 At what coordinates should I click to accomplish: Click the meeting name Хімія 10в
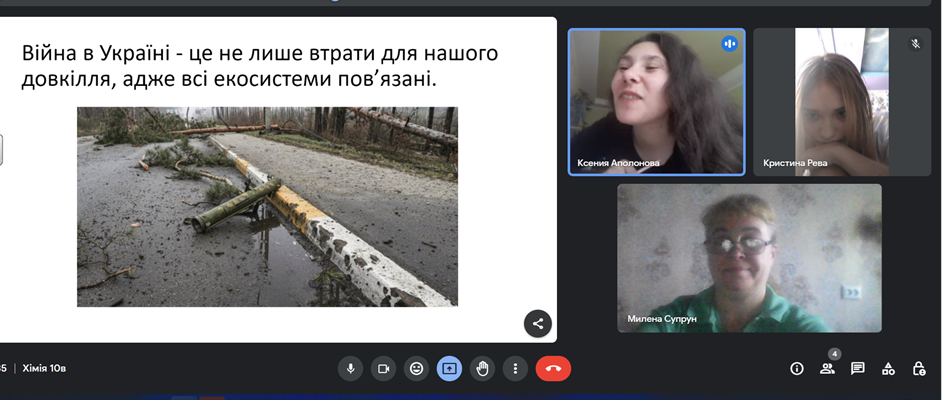tap(44, 368)
